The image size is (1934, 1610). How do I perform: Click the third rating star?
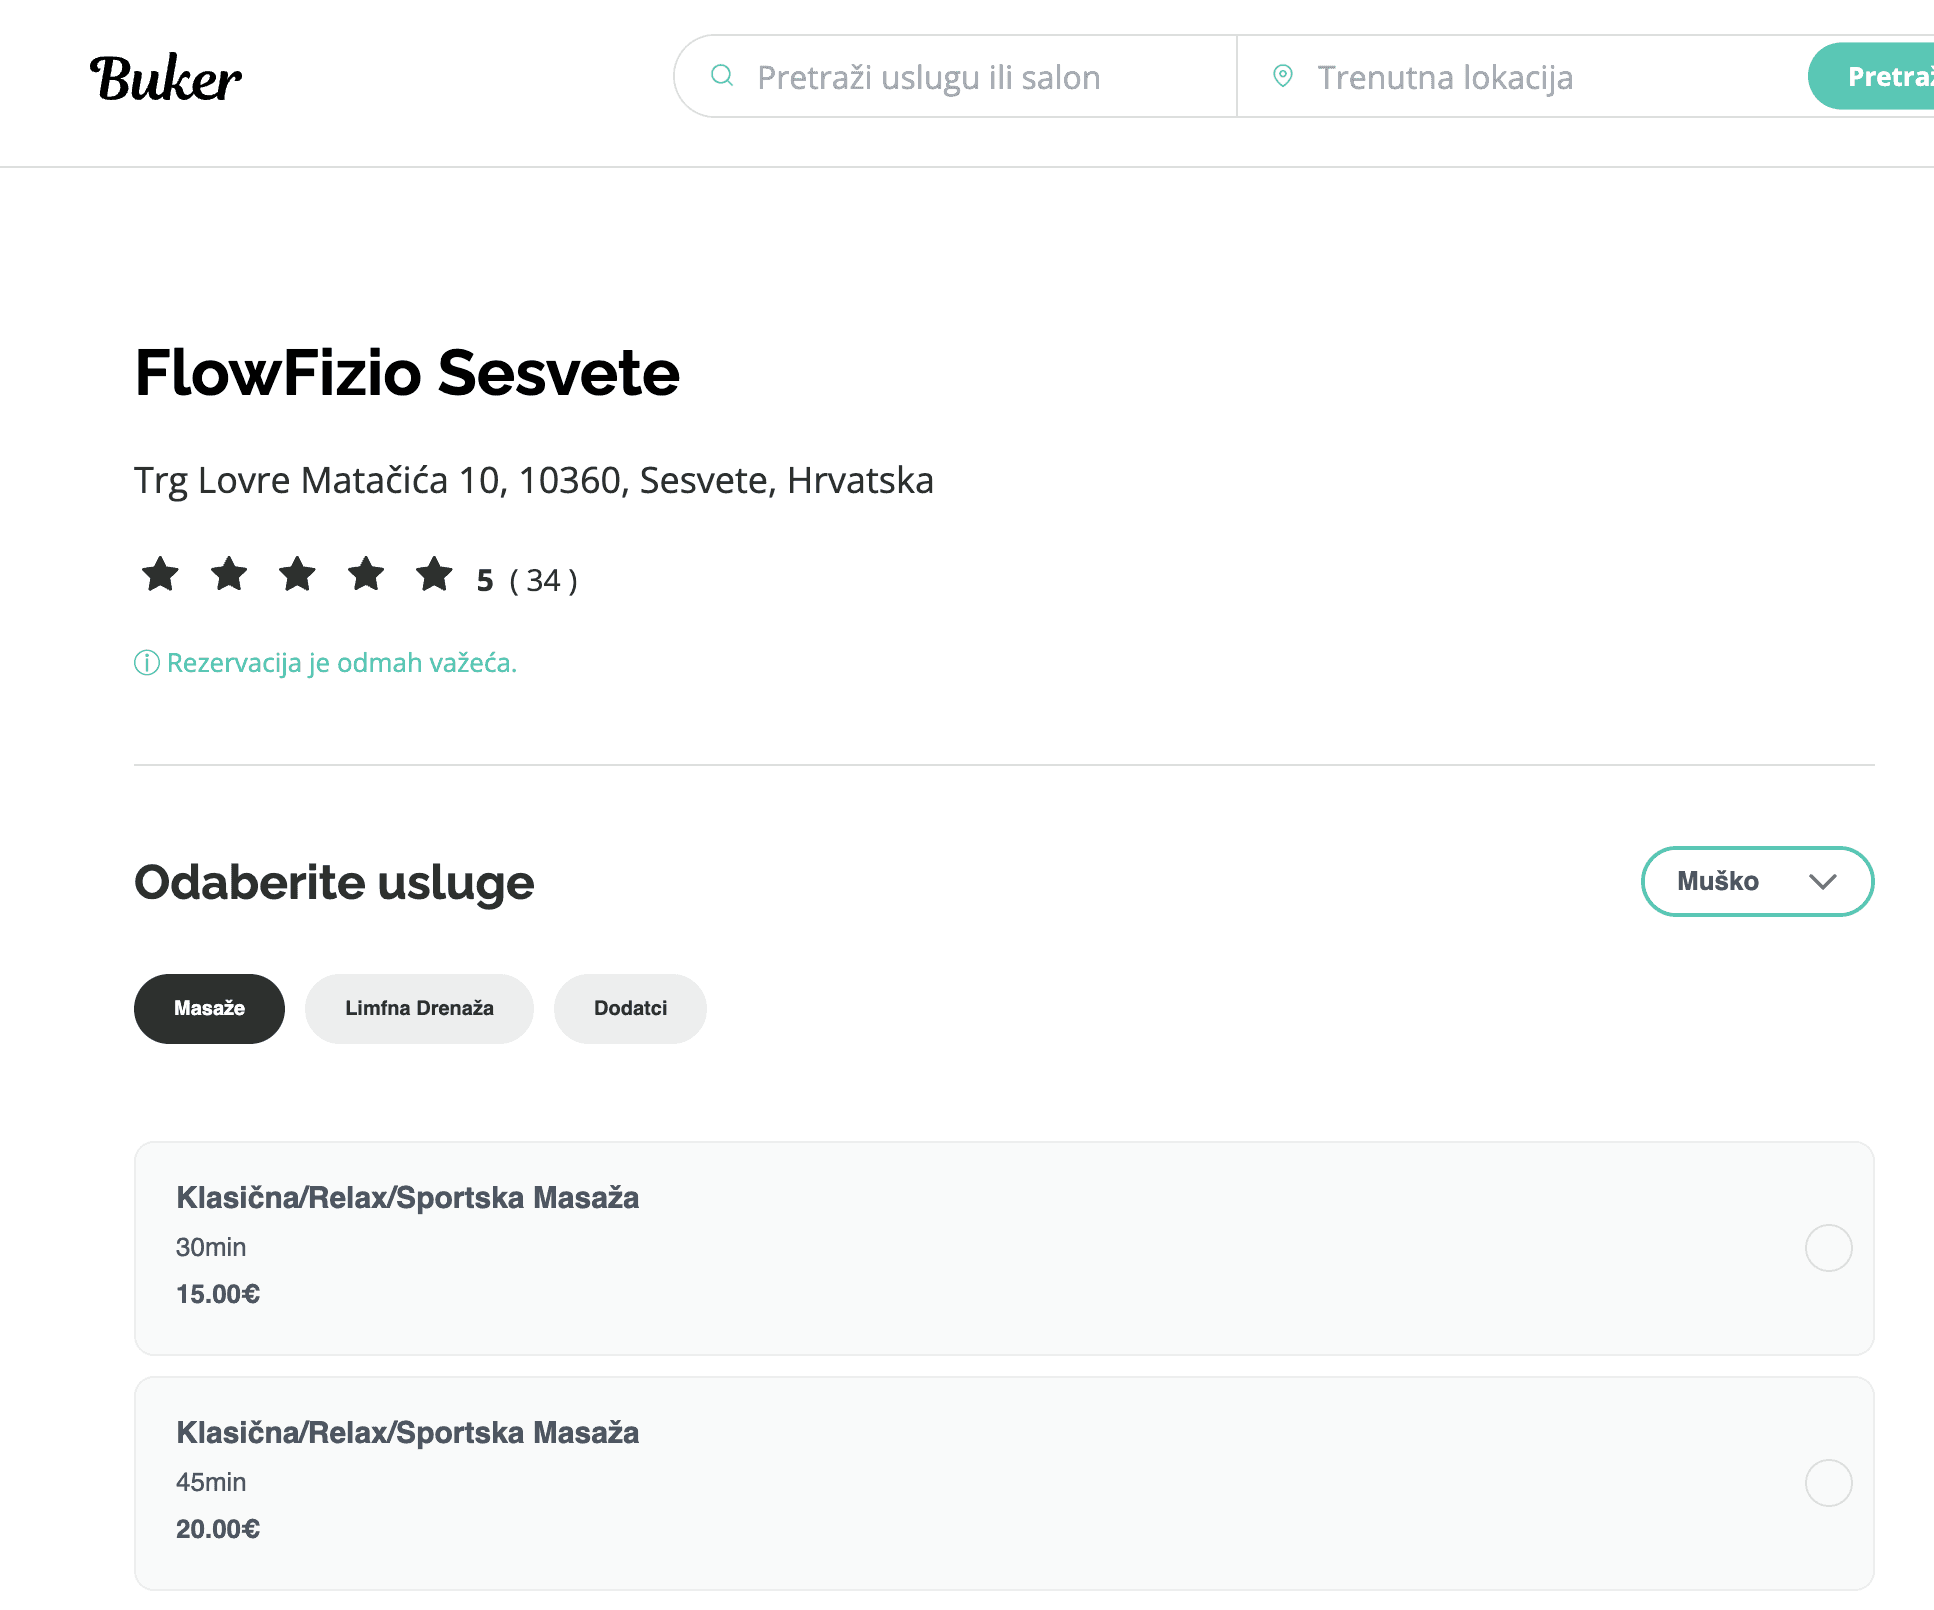297,575
